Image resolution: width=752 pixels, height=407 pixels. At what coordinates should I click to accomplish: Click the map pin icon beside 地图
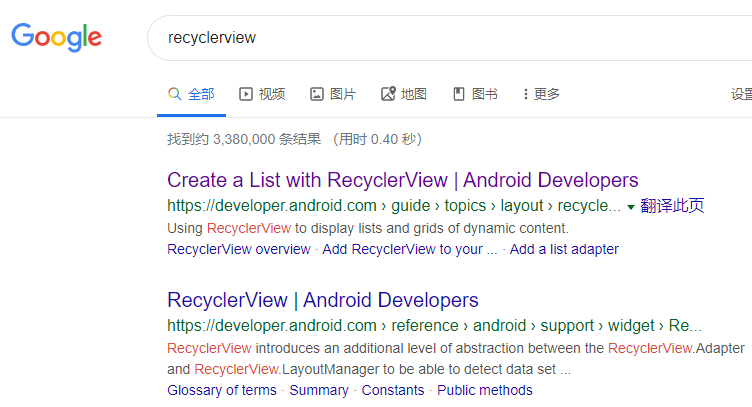coord(388,94)
